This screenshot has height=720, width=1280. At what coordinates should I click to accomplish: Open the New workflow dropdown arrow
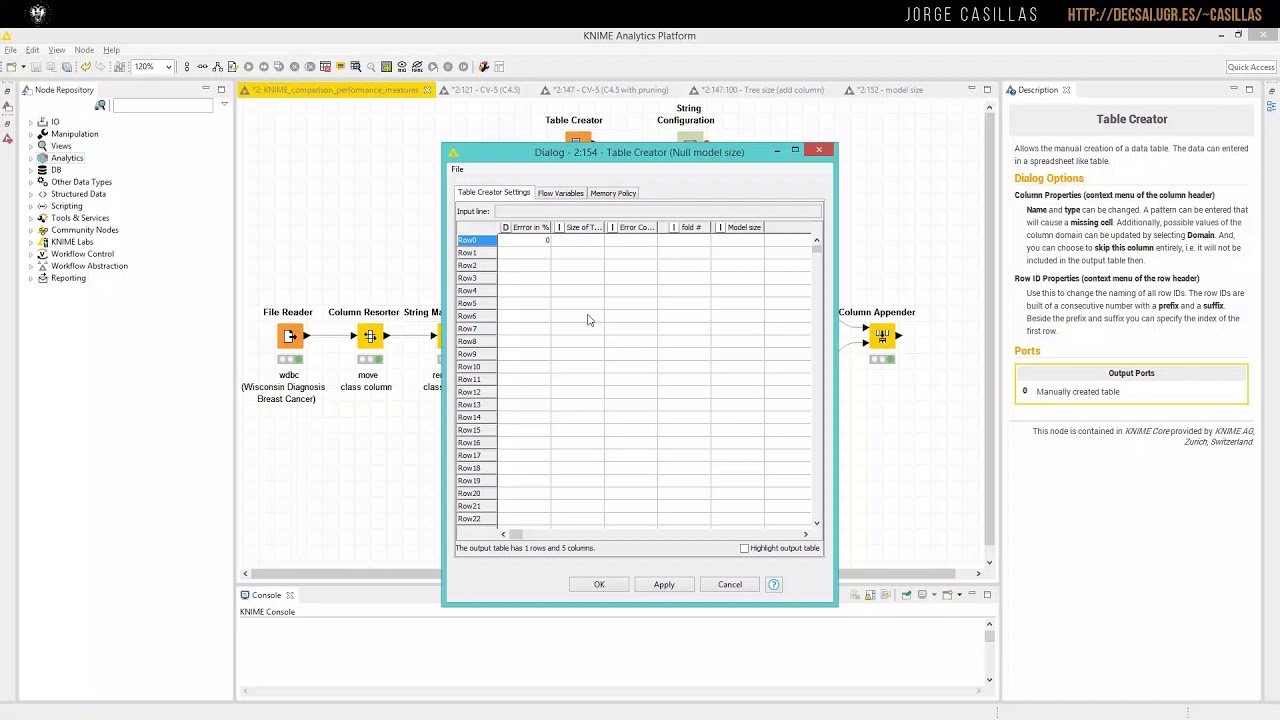(23, 67)
